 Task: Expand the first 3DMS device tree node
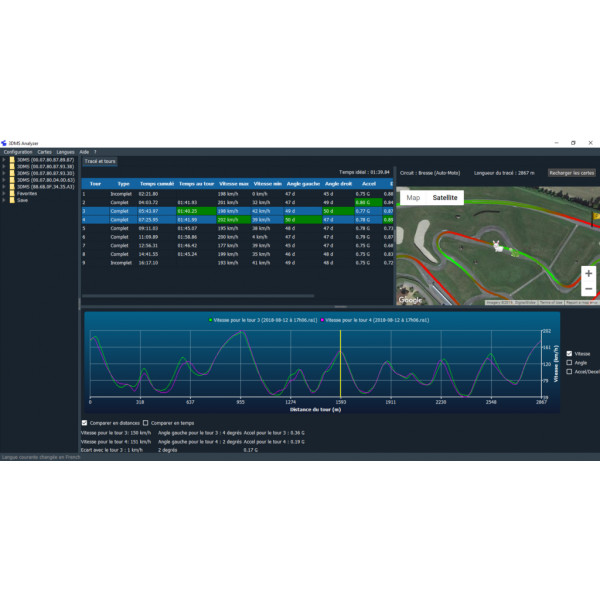click(x=4, y=159)
